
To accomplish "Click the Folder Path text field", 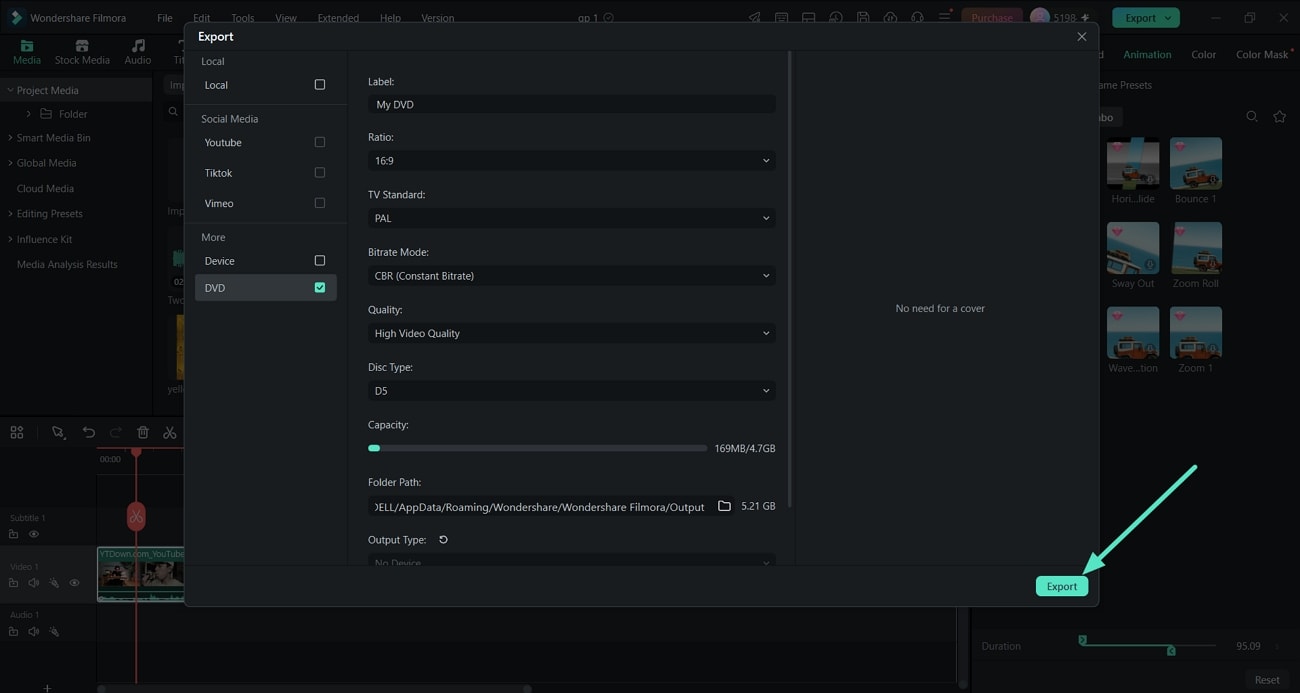I will (540, 507).
